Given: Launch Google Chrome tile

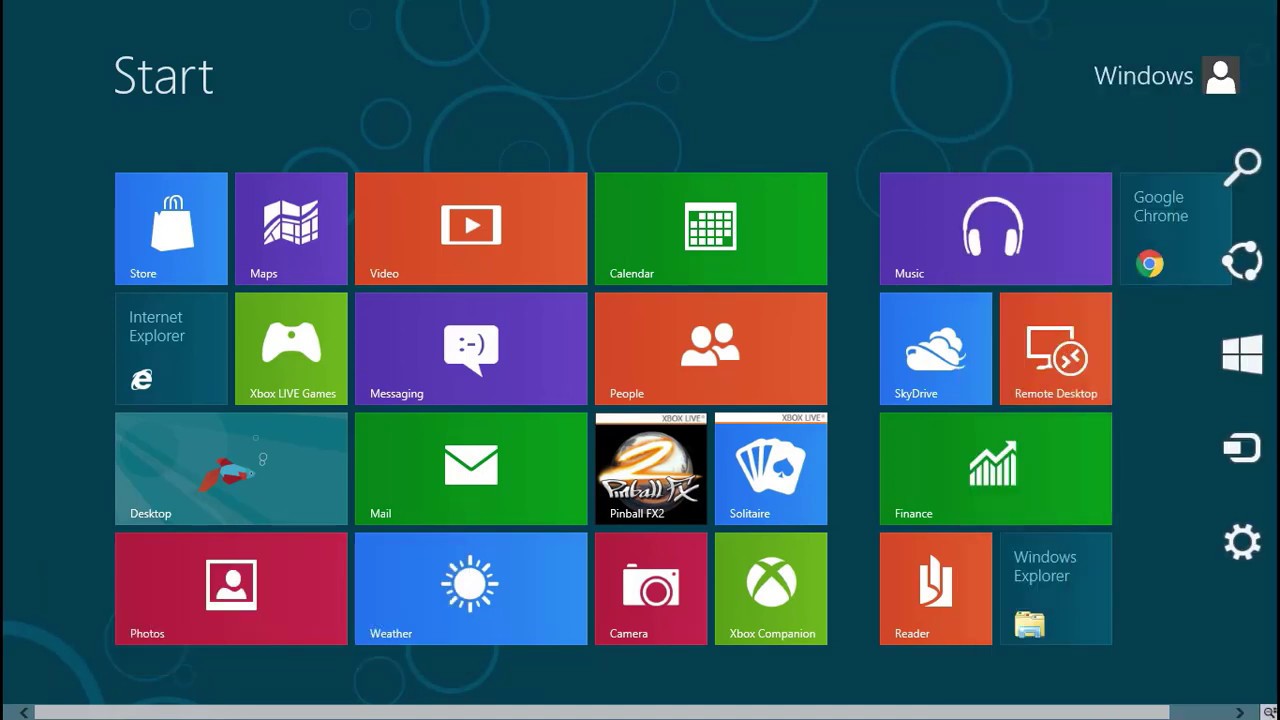Looking at the screenshot, I should [1176, 229].
